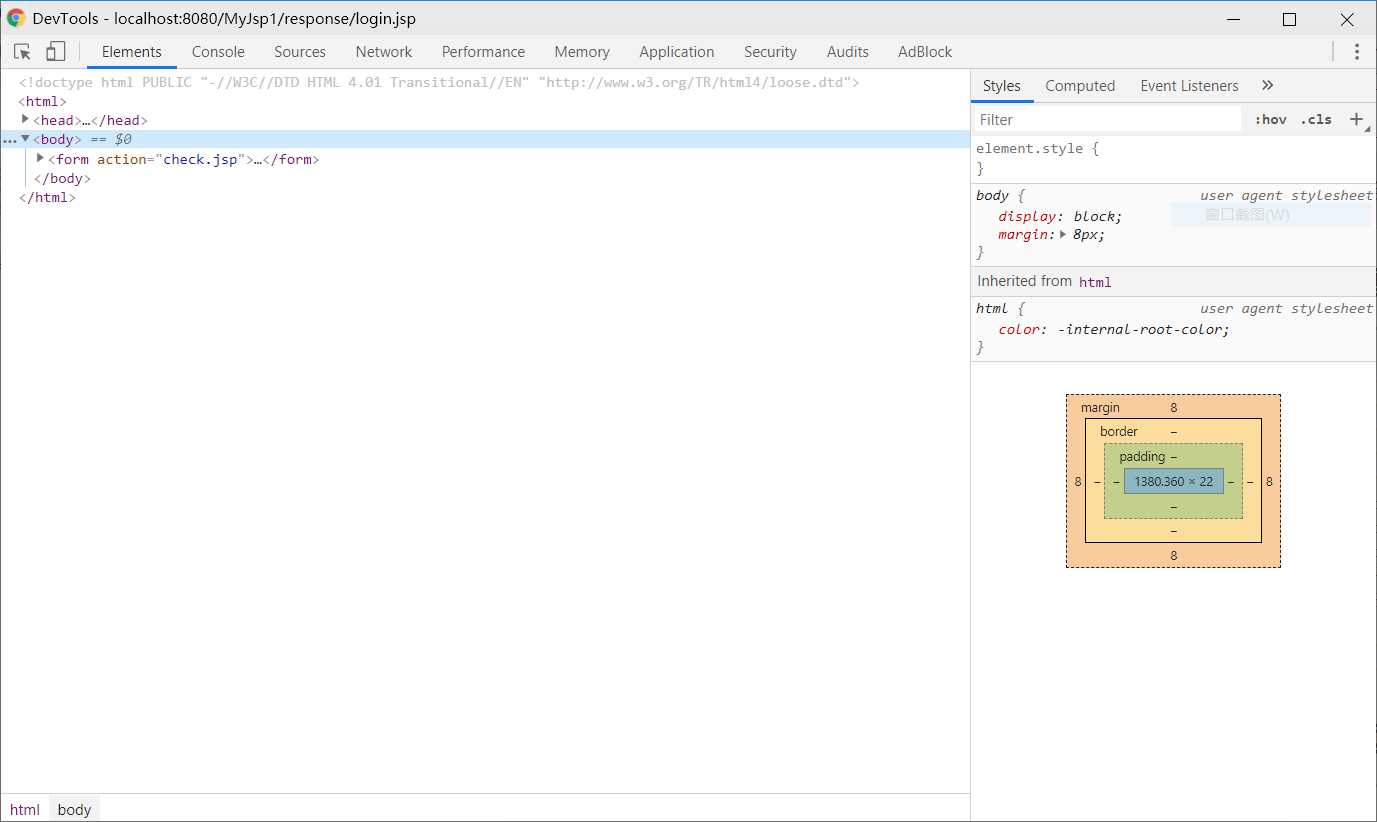
Task: Maximize the DevTools window
Action: coord(1289,19)
